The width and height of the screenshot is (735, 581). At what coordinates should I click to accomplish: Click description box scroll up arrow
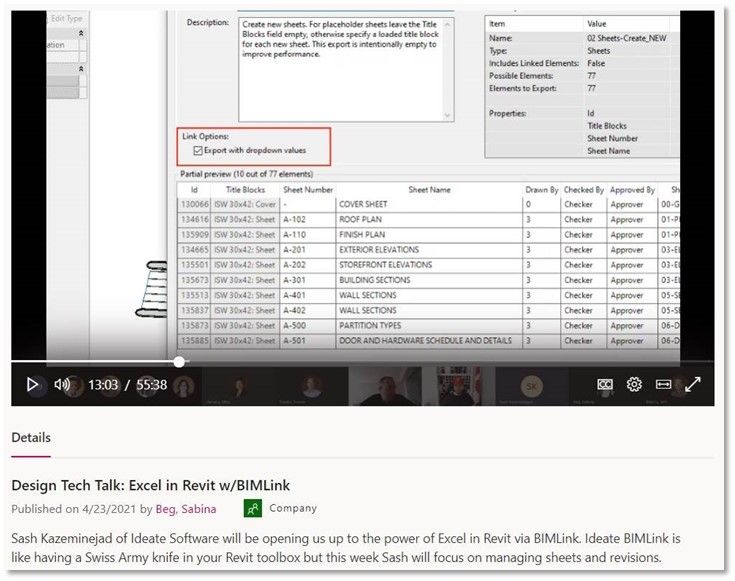pos(447,24)
